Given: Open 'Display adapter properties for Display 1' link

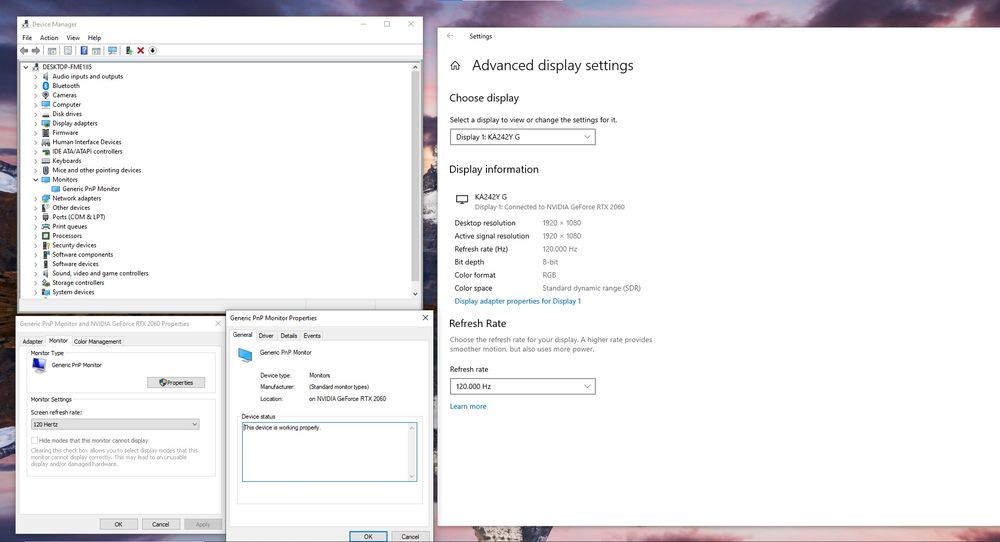Looking at the screenshot, I should pyautogui.click(x=517, y=301).
